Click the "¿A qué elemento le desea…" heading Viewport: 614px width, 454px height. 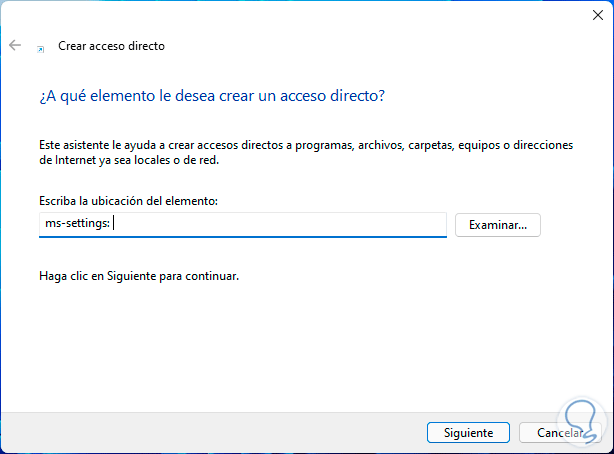210,96
